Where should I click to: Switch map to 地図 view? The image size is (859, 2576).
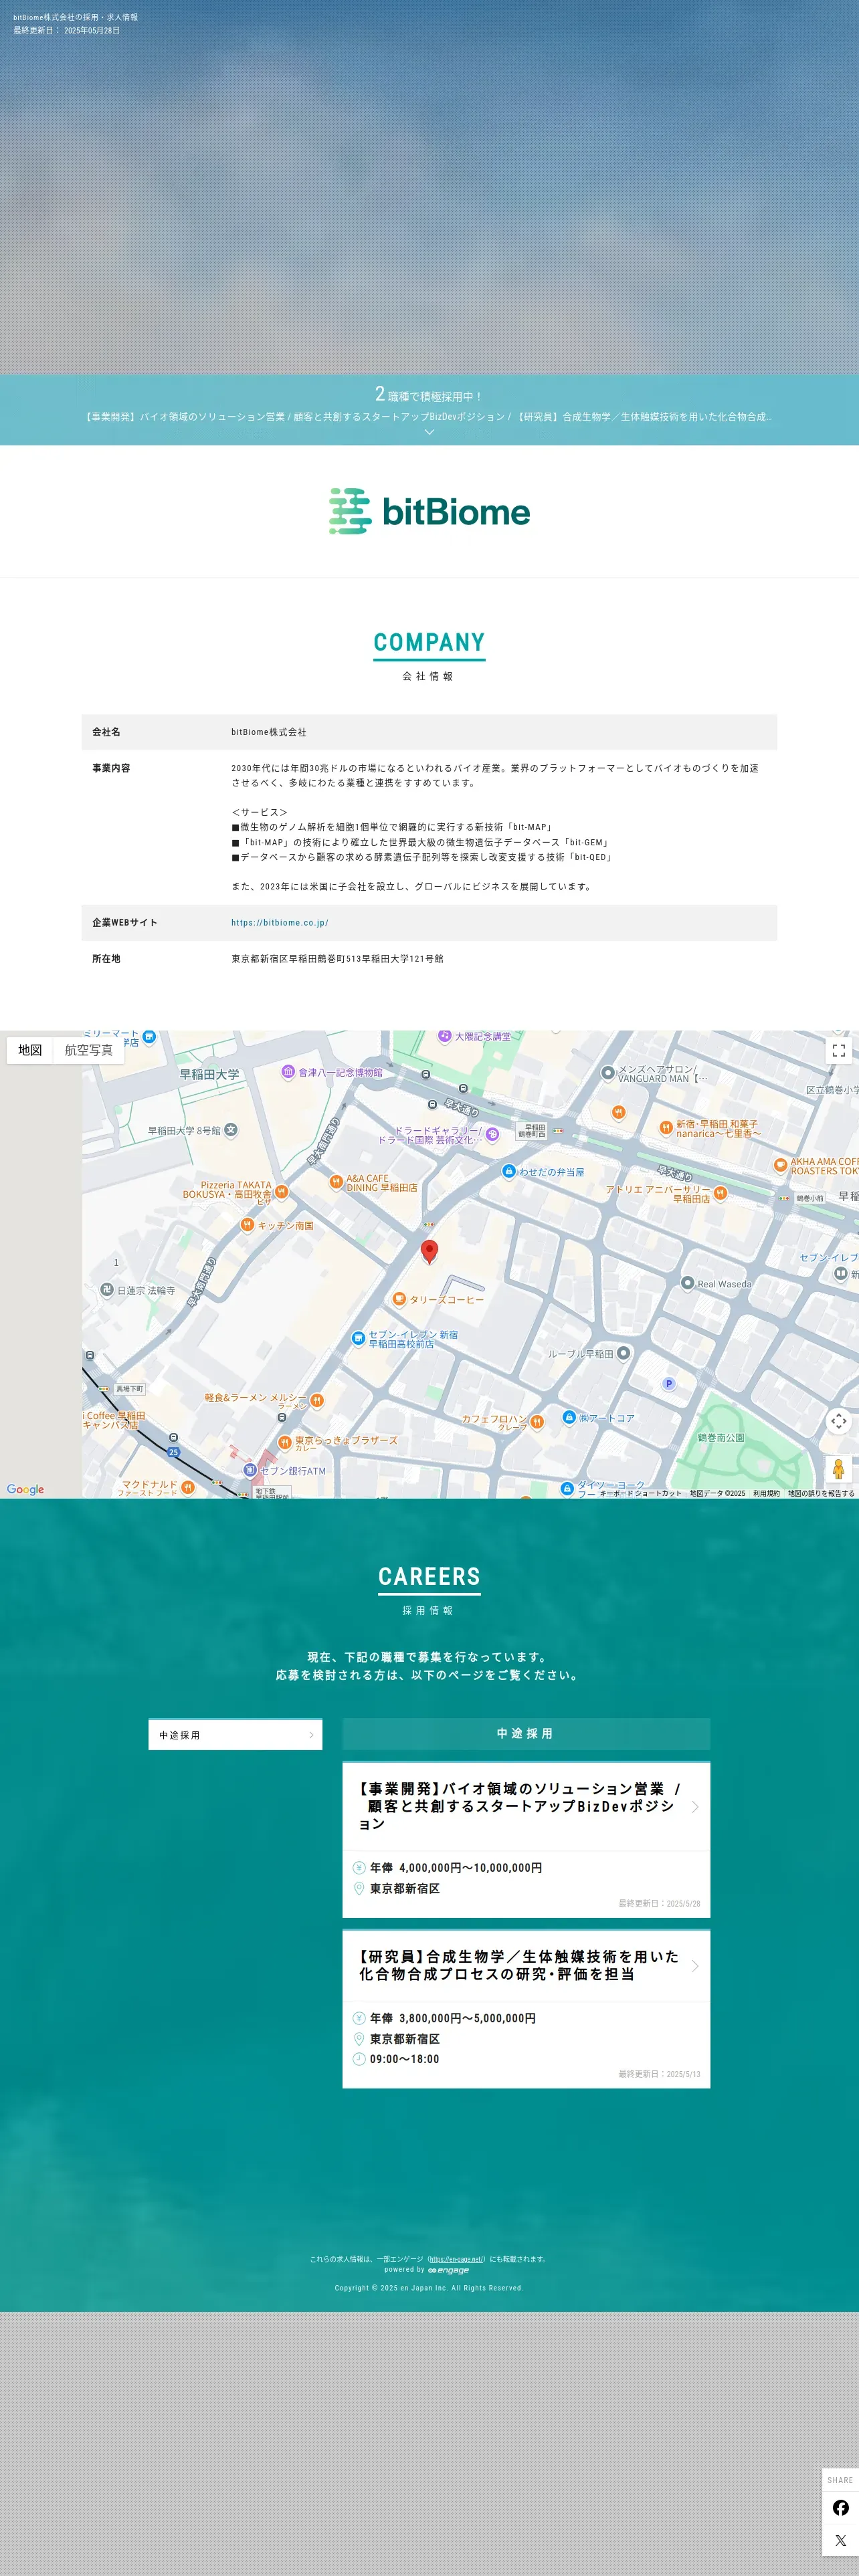[30, 1050]
